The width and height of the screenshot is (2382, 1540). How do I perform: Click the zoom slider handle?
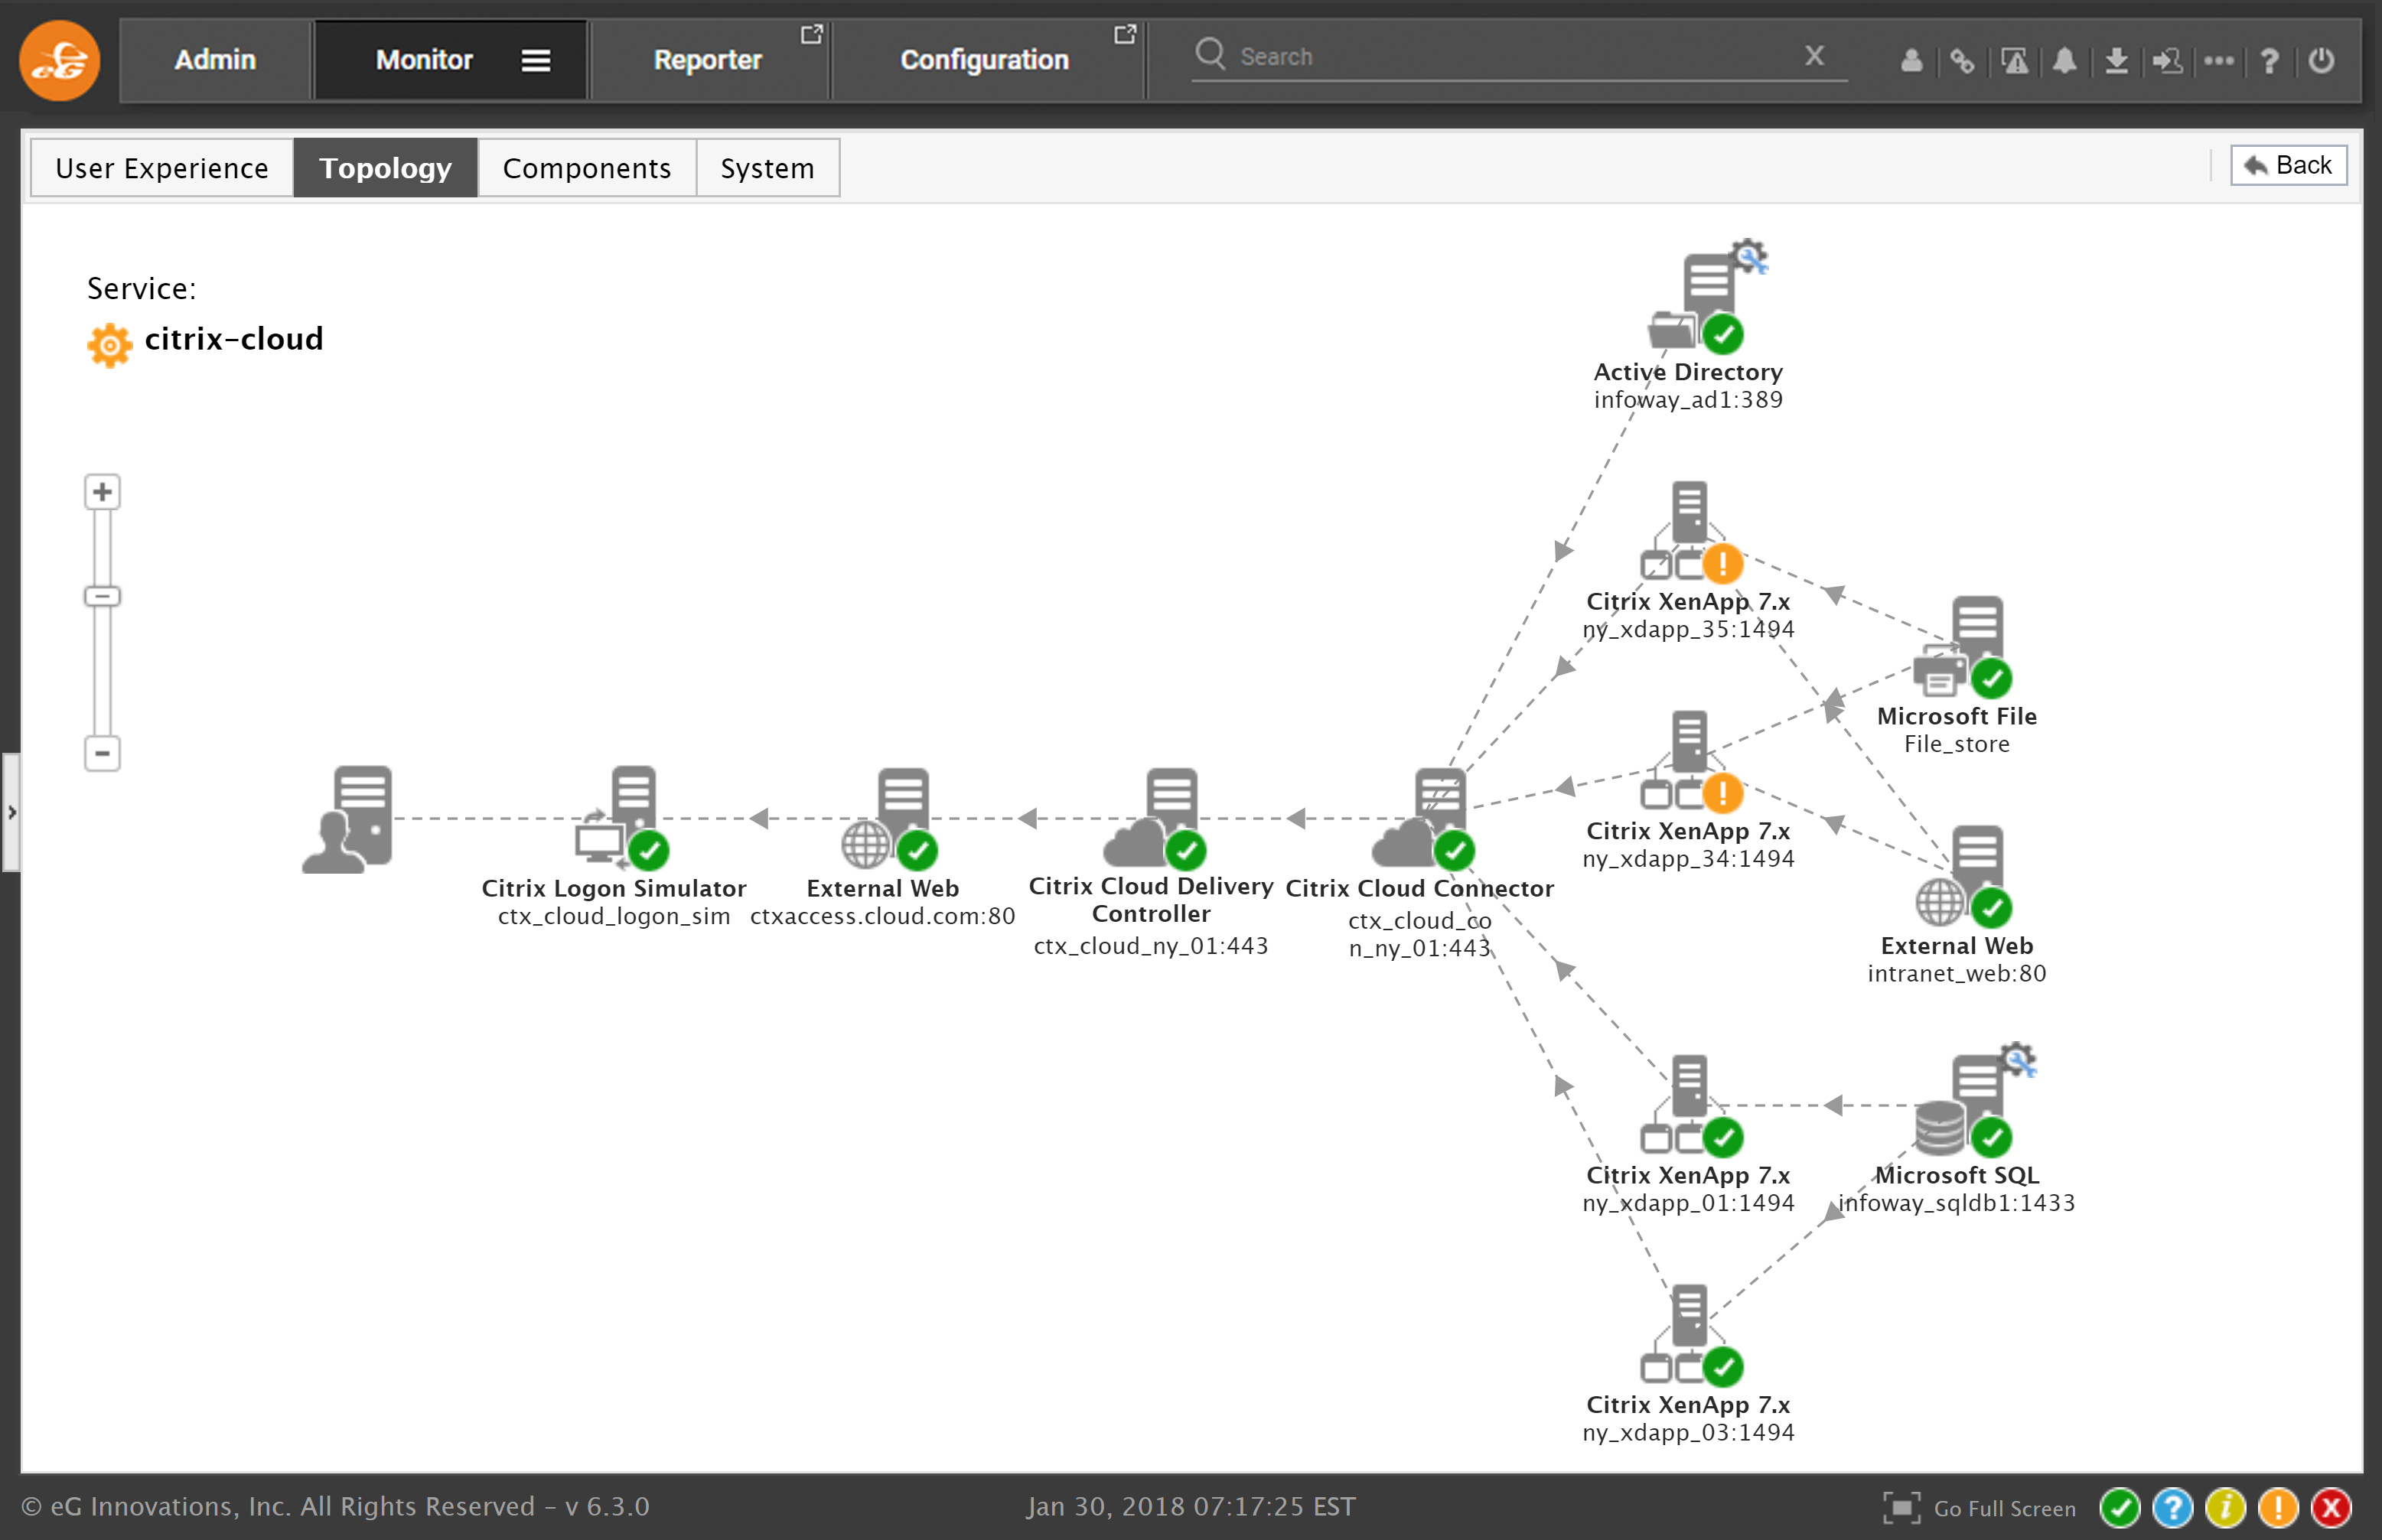[102, 597]
